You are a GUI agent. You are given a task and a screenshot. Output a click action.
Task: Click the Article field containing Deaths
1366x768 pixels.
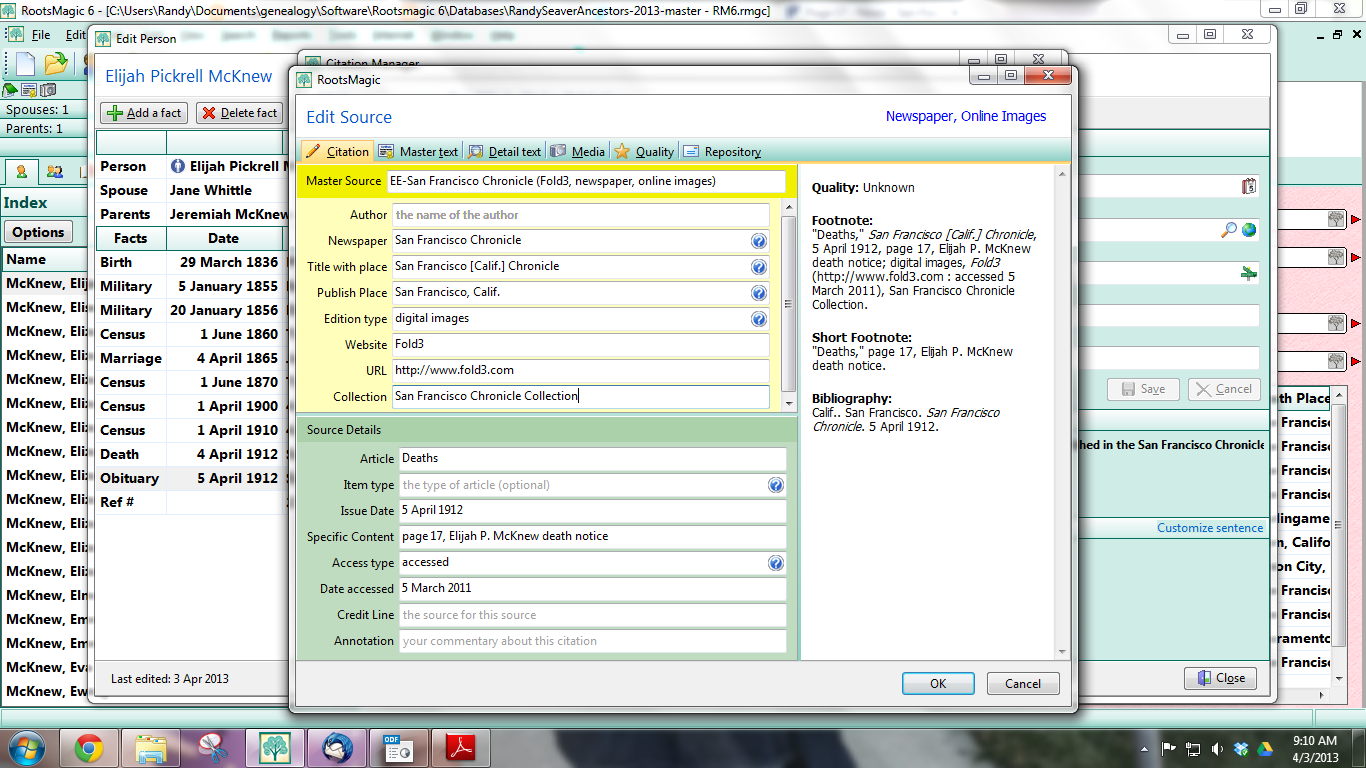click(592, 459)
